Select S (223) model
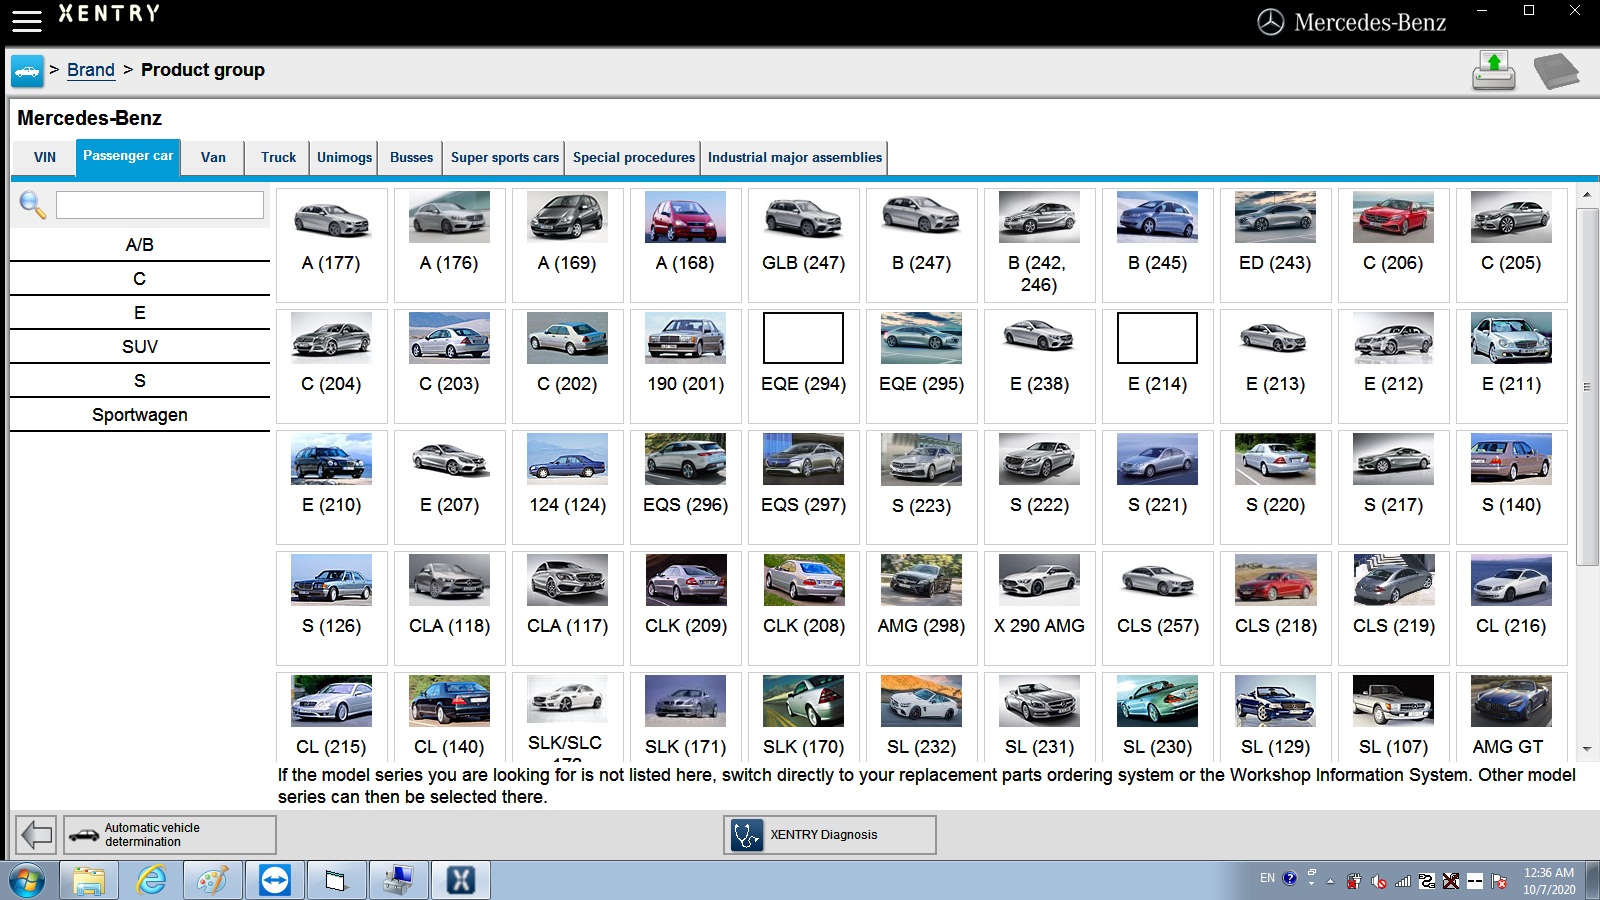 tap(921, 487)
